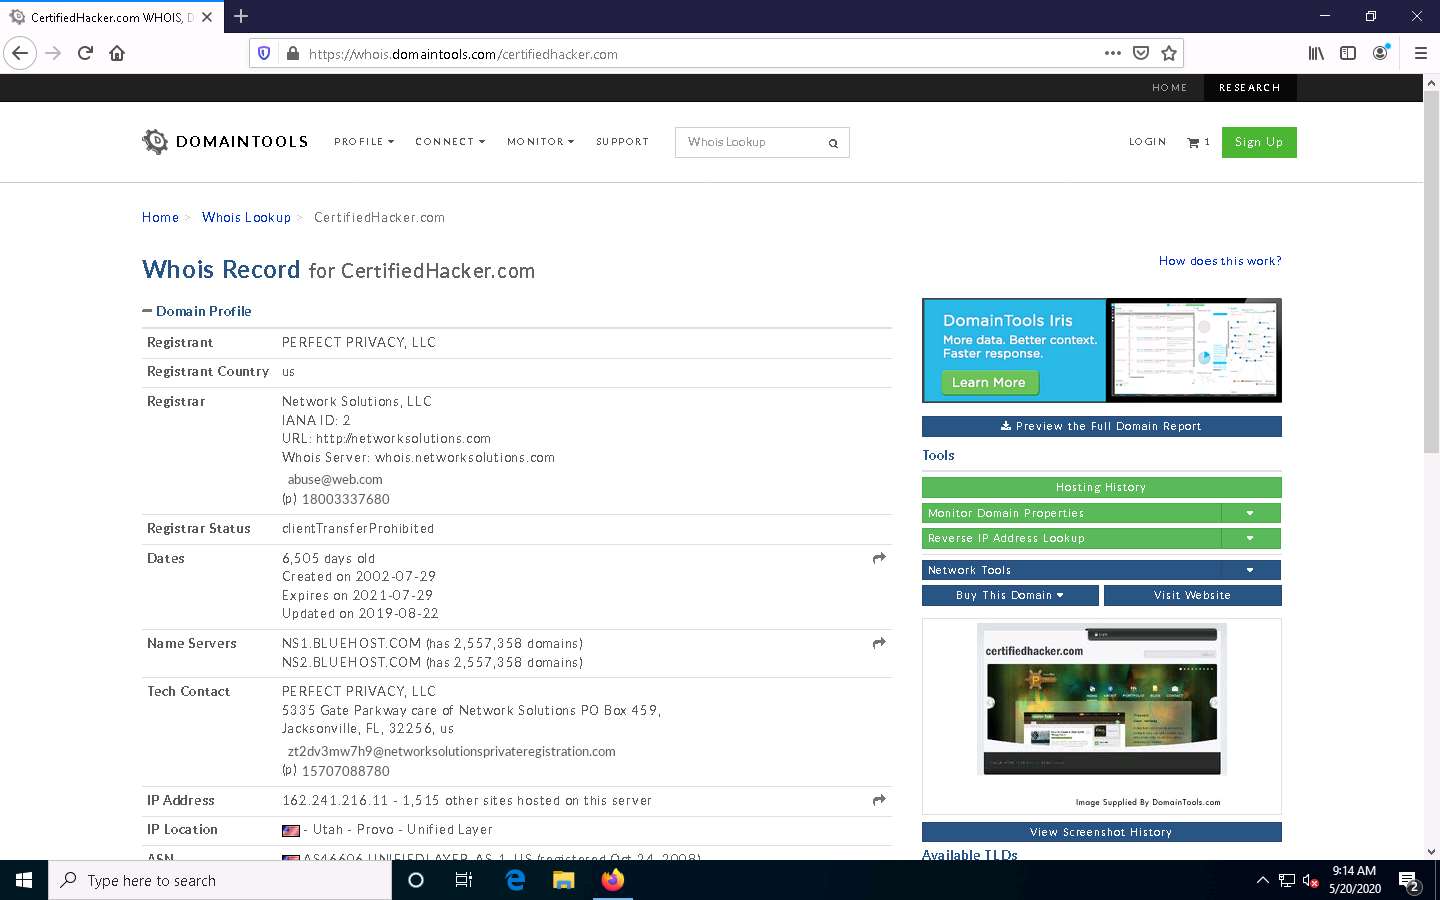
Task: Click the Windows taskbar search box
Action: [220, 880]
